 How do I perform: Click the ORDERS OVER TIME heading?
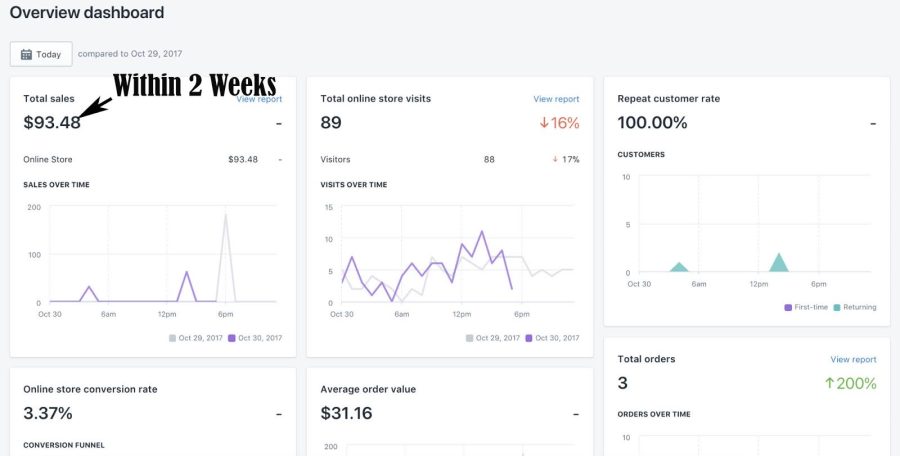(654, 414)
